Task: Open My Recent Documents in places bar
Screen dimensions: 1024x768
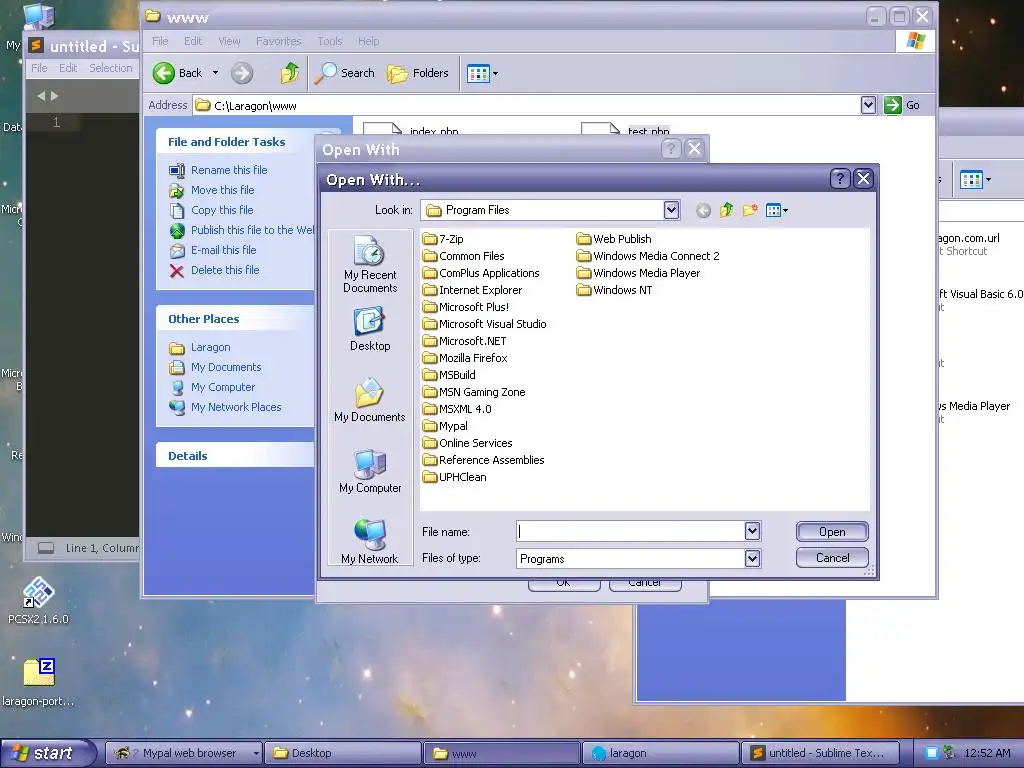Action: click(x=370, y=264)
